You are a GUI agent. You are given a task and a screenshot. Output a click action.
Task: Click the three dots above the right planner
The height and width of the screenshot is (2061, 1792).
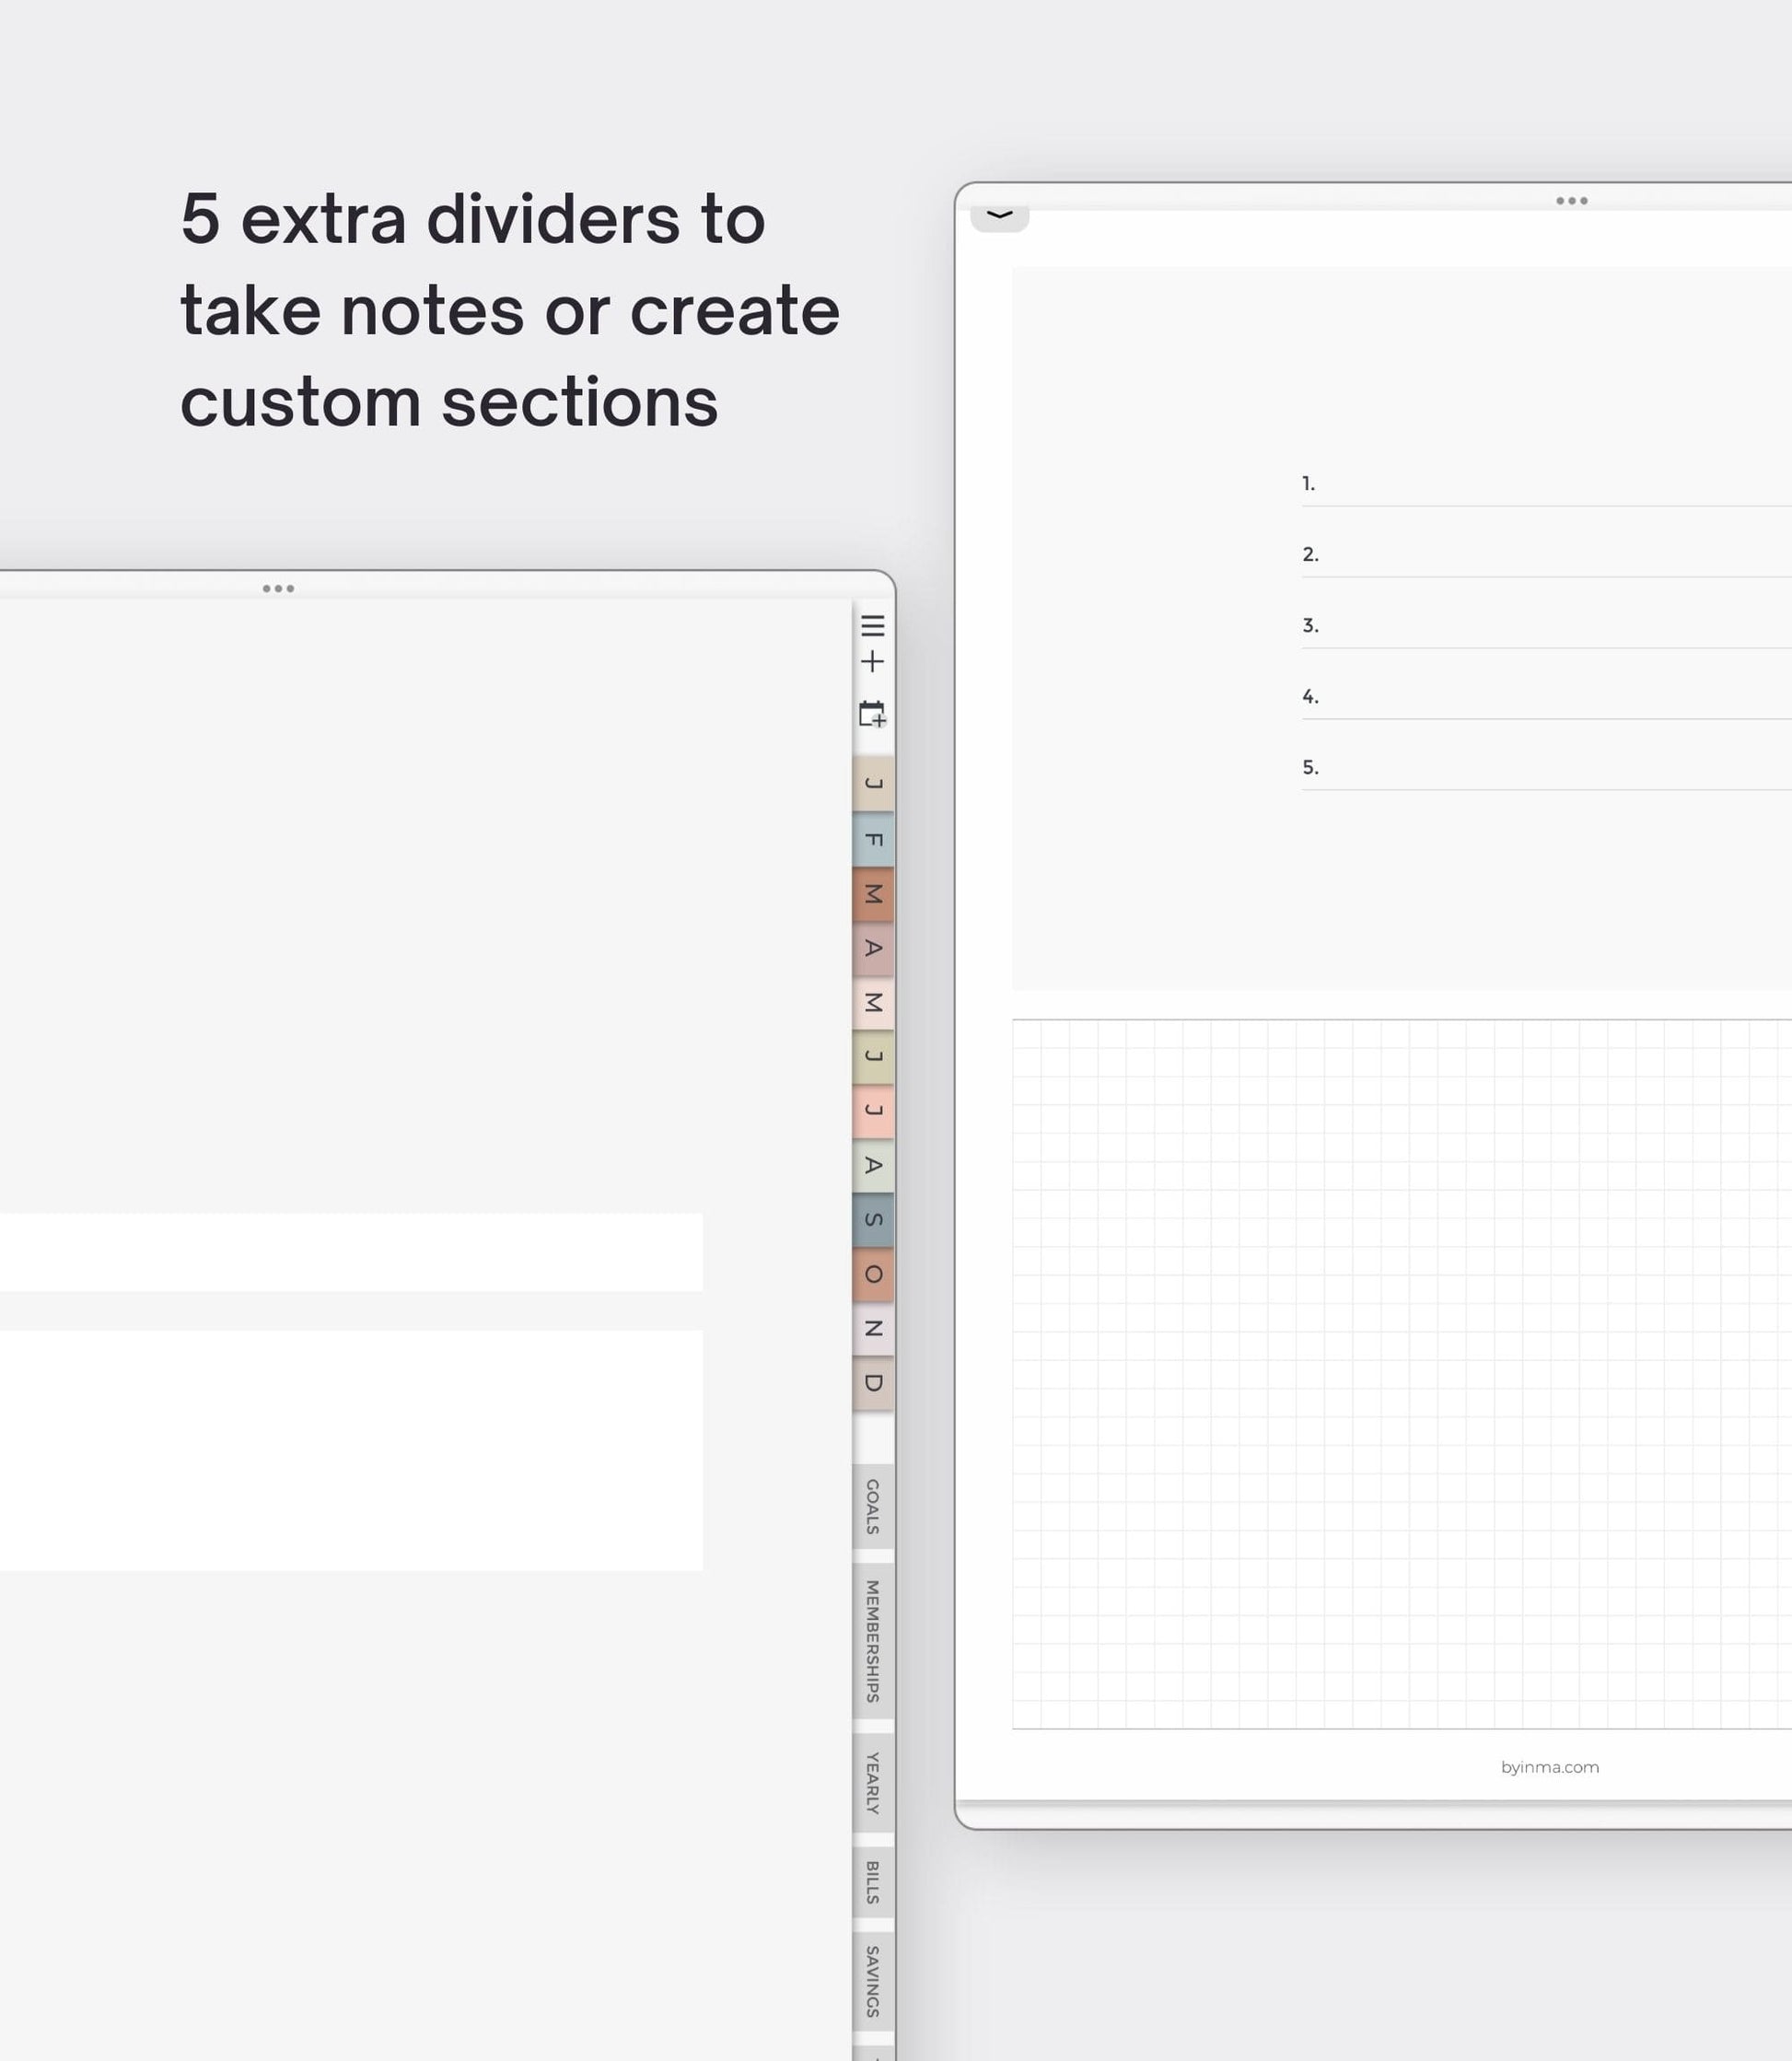pos(1571,201)
